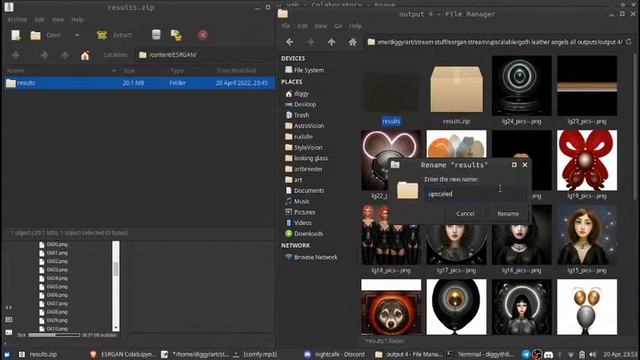Select the results folder row in the archive list
Image resolution: width=640 pixels, height=360 pixels.
[140, 83]
